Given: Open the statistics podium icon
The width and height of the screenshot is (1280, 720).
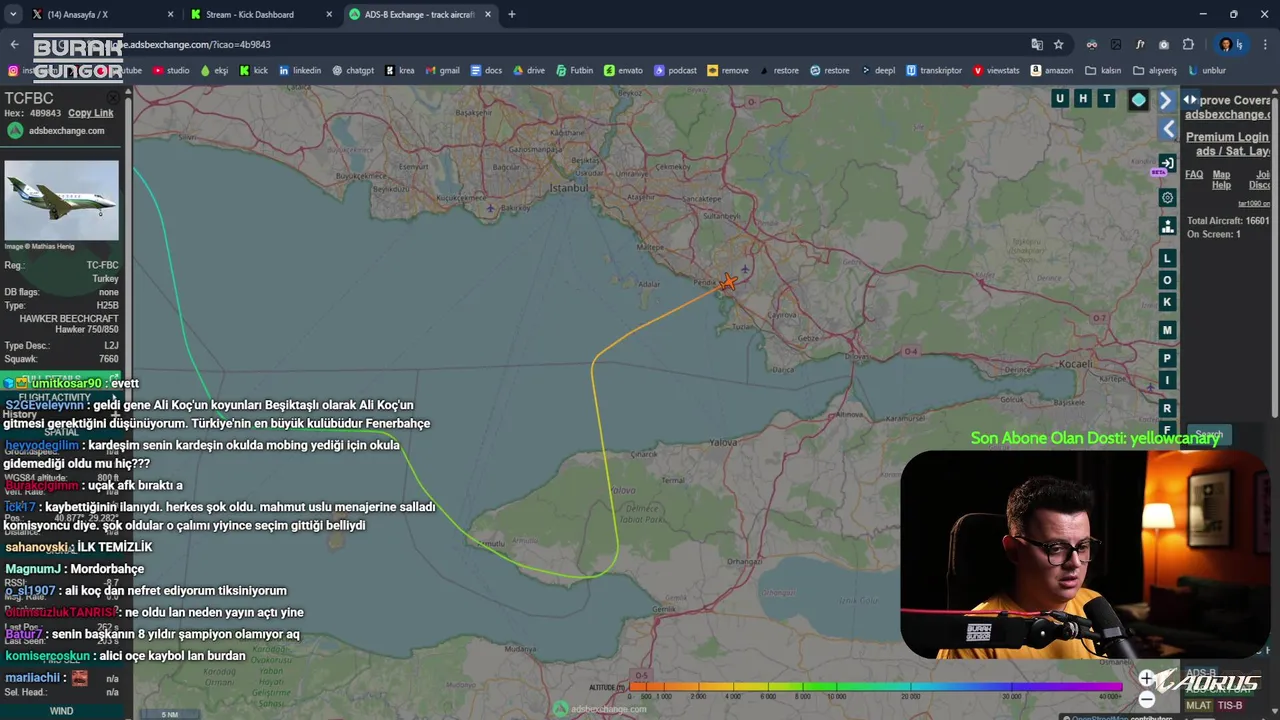Looking at the screenshot, I should (1167, 227).
